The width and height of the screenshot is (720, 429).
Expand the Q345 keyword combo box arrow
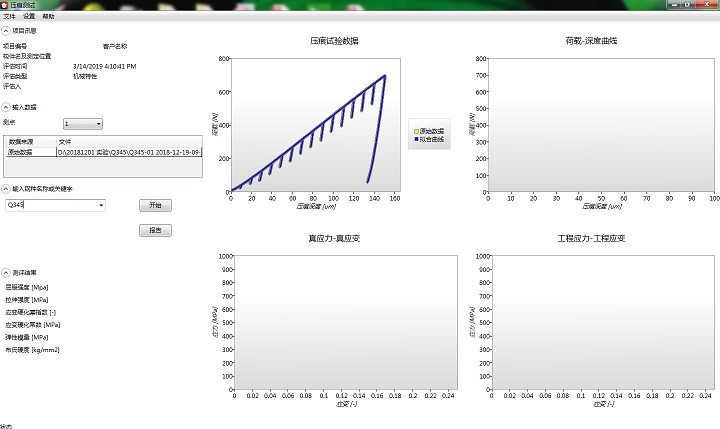[x=101, y=205]
